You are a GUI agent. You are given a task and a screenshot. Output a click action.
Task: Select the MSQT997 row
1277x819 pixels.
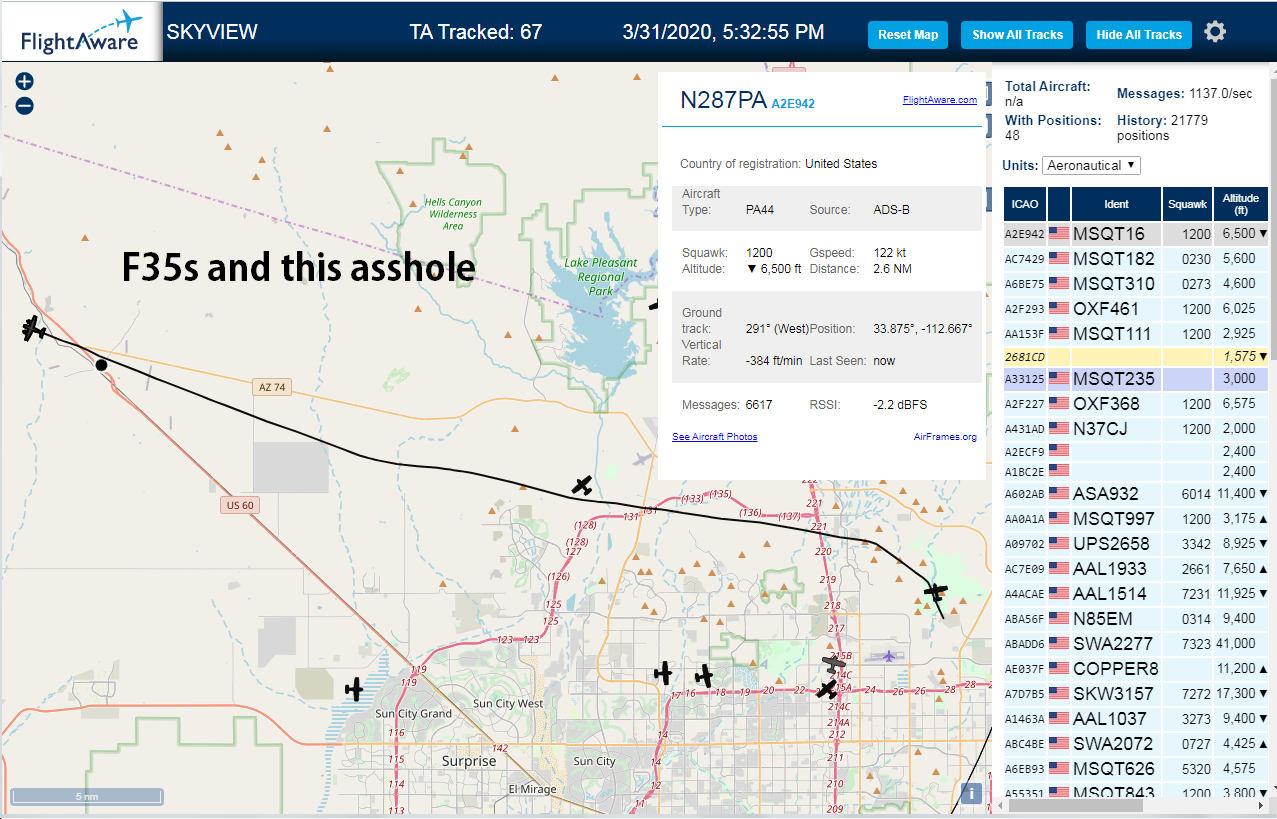(1135, 519)
